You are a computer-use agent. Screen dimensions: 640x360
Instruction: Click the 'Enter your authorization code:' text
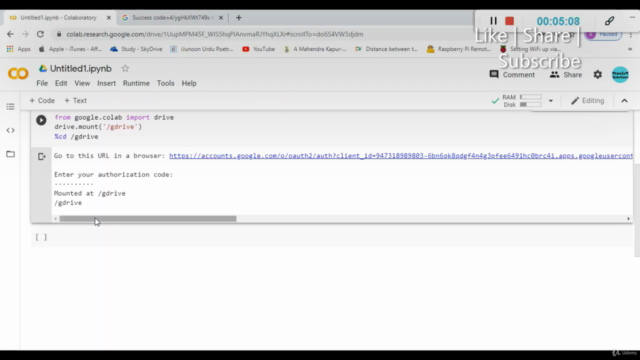point(113,174)
